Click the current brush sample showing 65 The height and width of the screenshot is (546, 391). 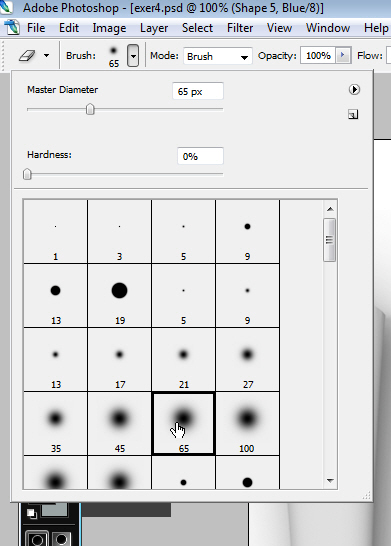click(x=114, y=56)
